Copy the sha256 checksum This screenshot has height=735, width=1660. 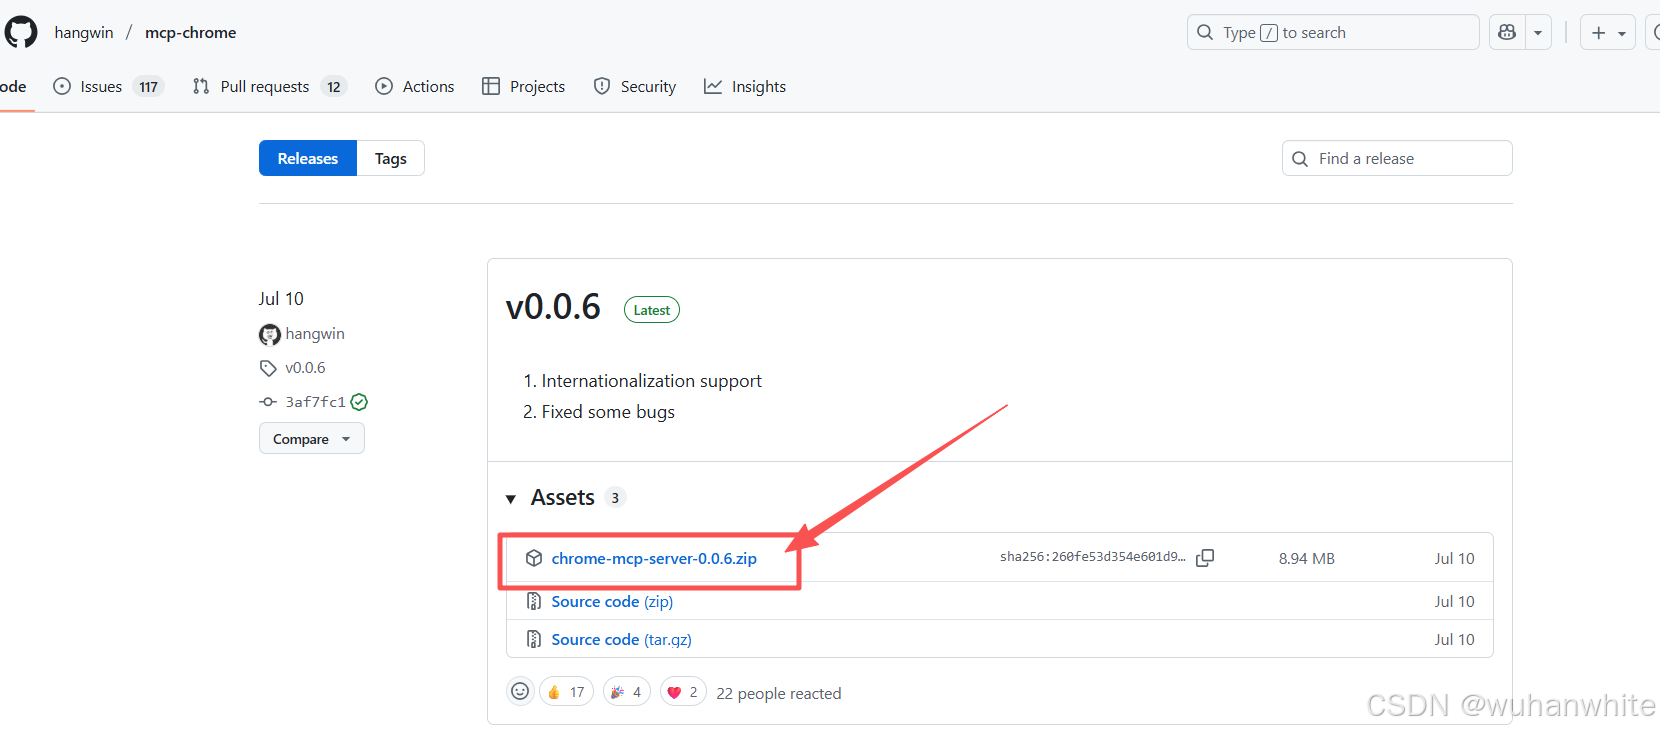point(1205,558)
